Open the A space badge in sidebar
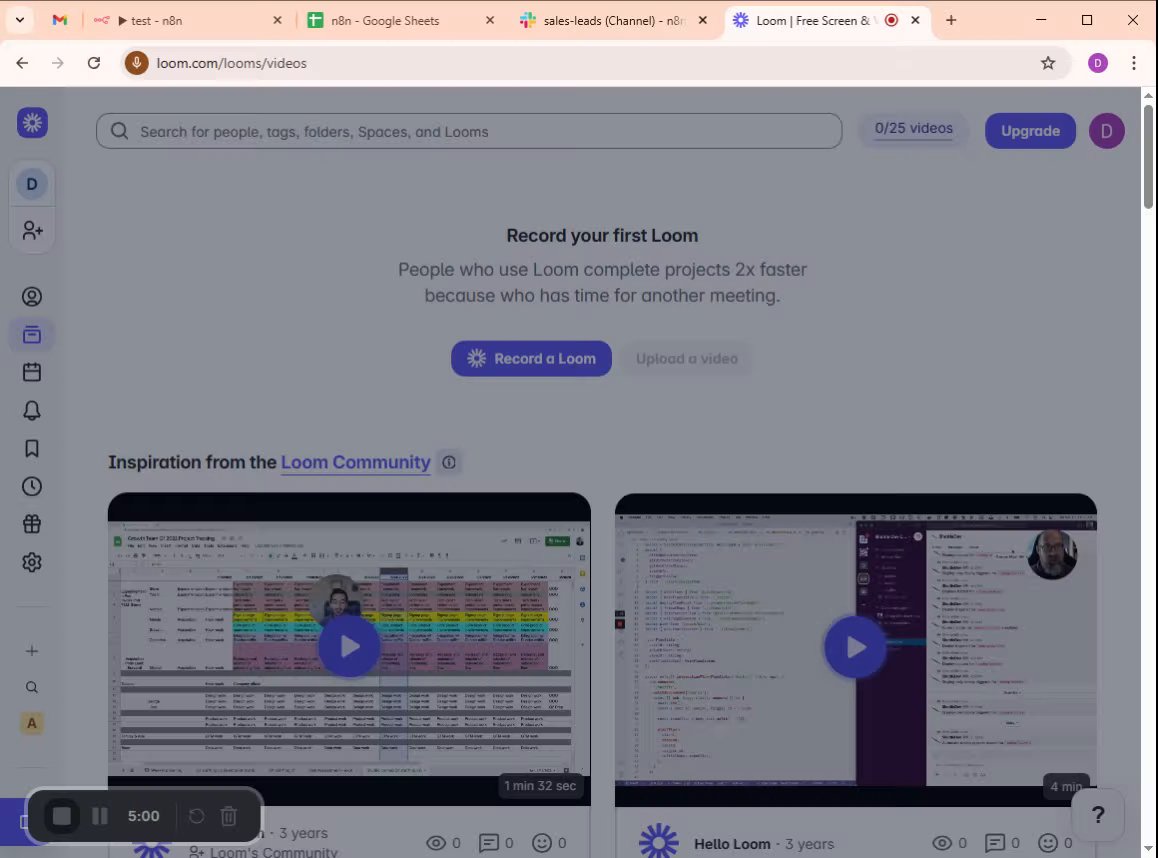 point(32,723)
